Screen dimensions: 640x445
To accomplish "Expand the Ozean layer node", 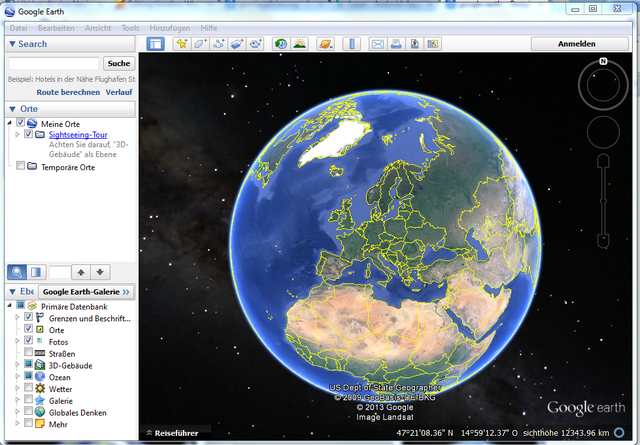I will click(17, 376).
